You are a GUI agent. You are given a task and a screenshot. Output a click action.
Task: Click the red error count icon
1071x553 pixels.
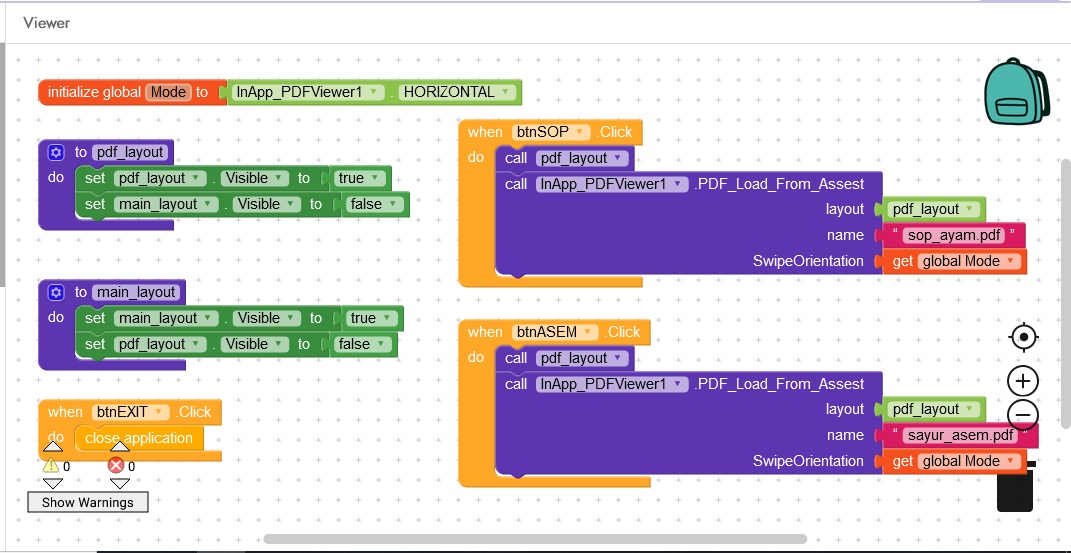116,465
